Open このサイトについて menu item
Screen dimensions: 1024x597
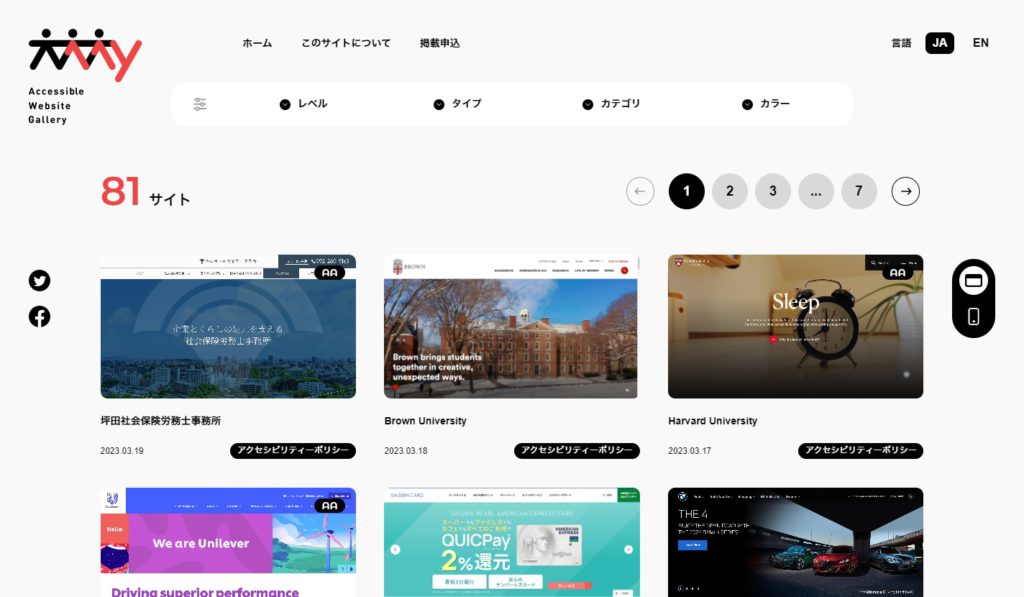(346, 43)
